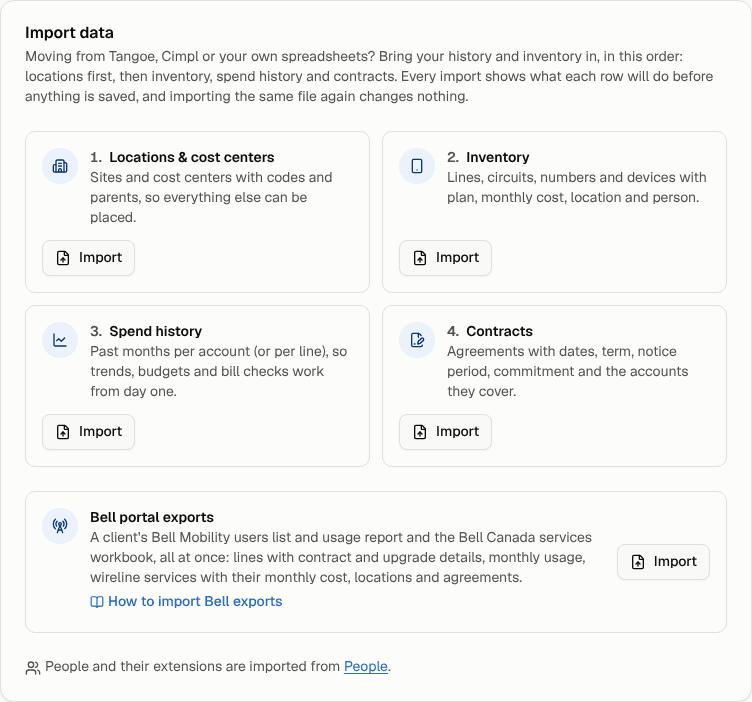Click the description starting "Past months per account"
This screenshot has width=752, height=702.
click(x=219, y=372)
